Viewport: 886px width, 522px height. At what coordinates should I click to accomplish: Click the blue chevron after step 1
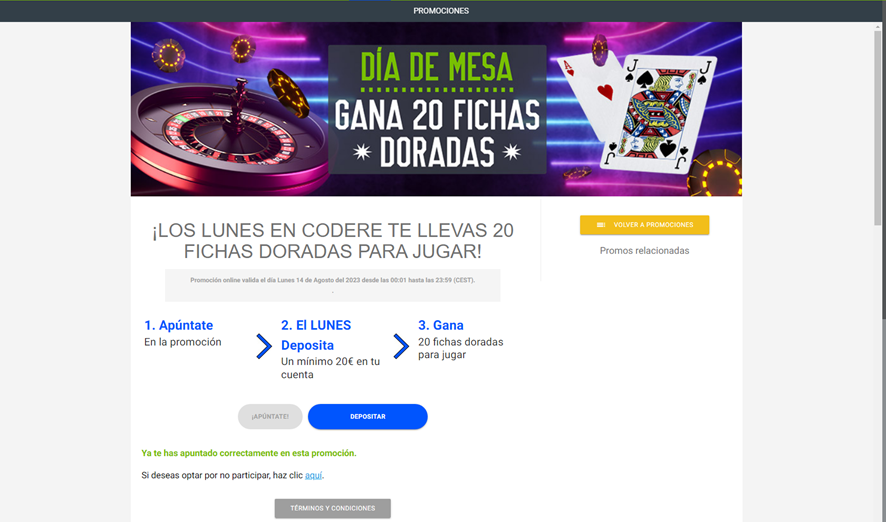pyautogui.click(x=263, y=346)
